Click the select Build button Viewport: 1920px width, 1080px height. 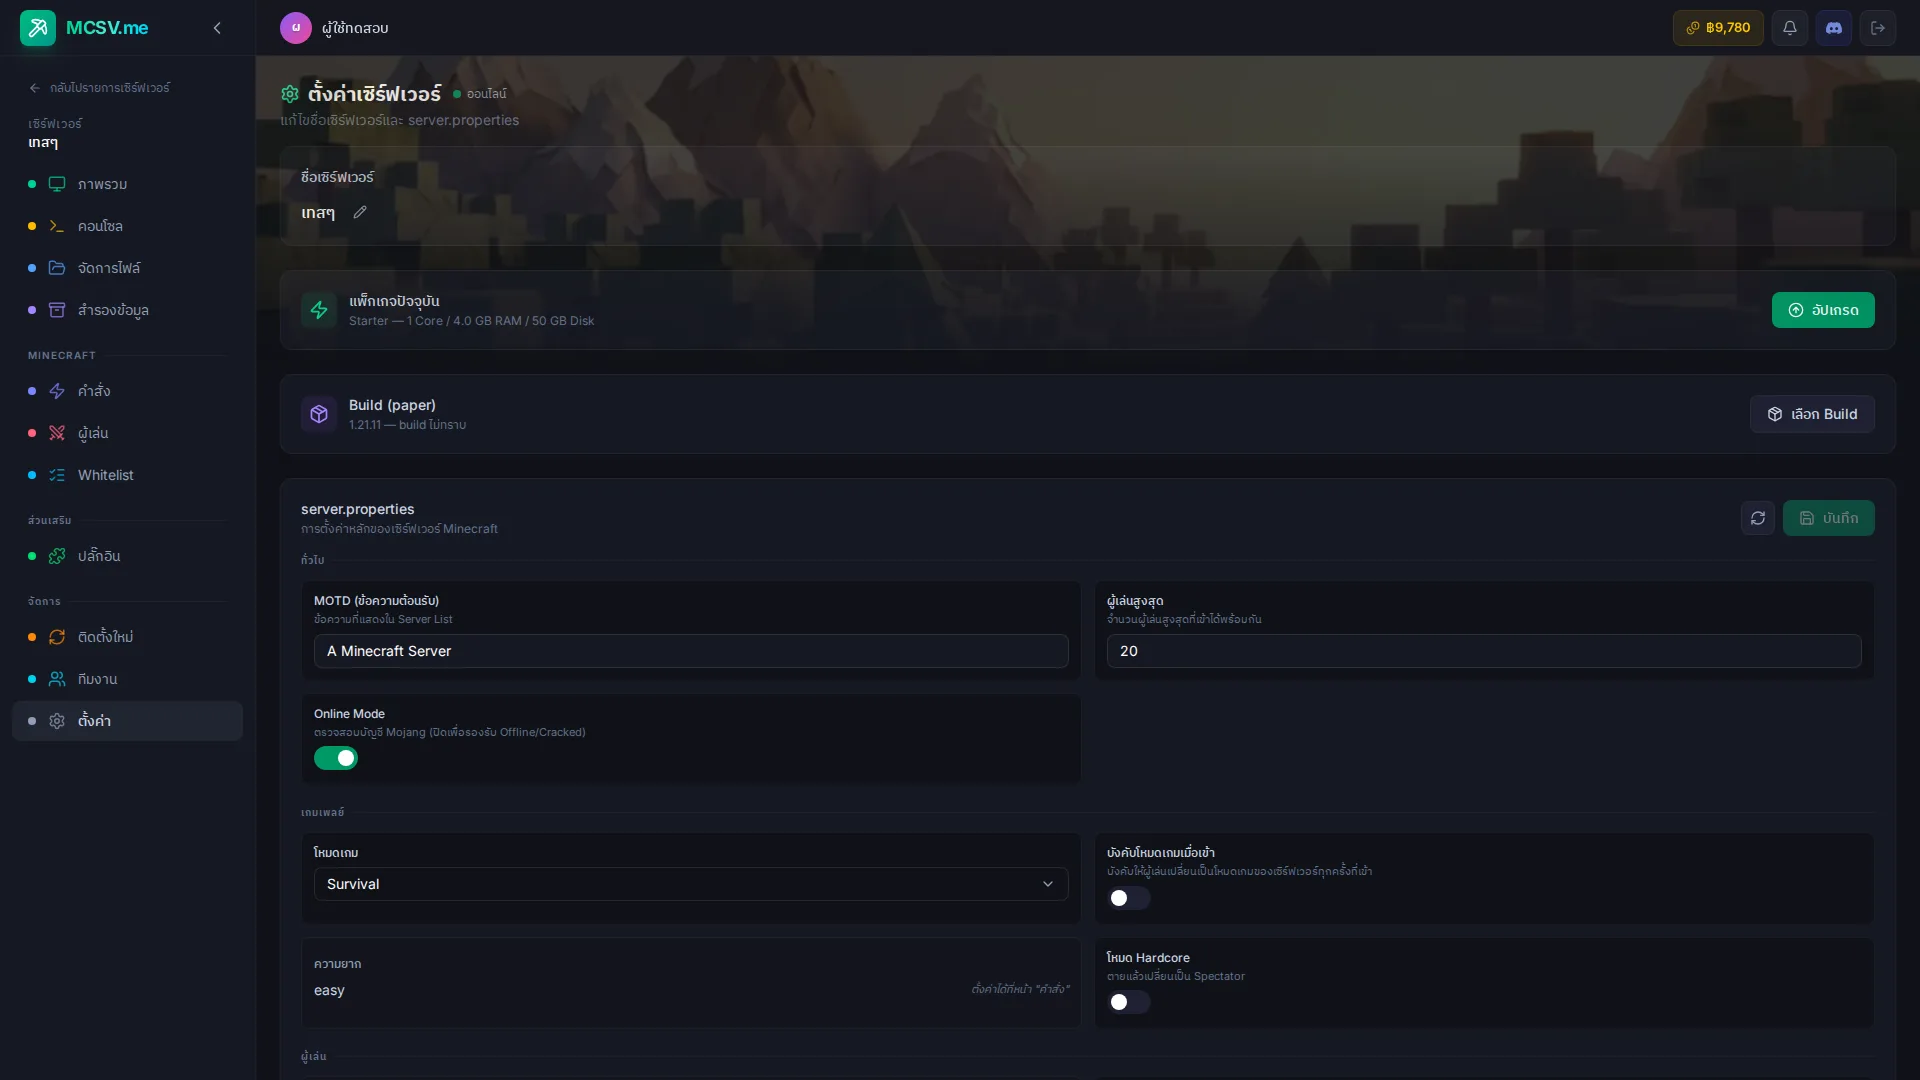click(1811, 414)
